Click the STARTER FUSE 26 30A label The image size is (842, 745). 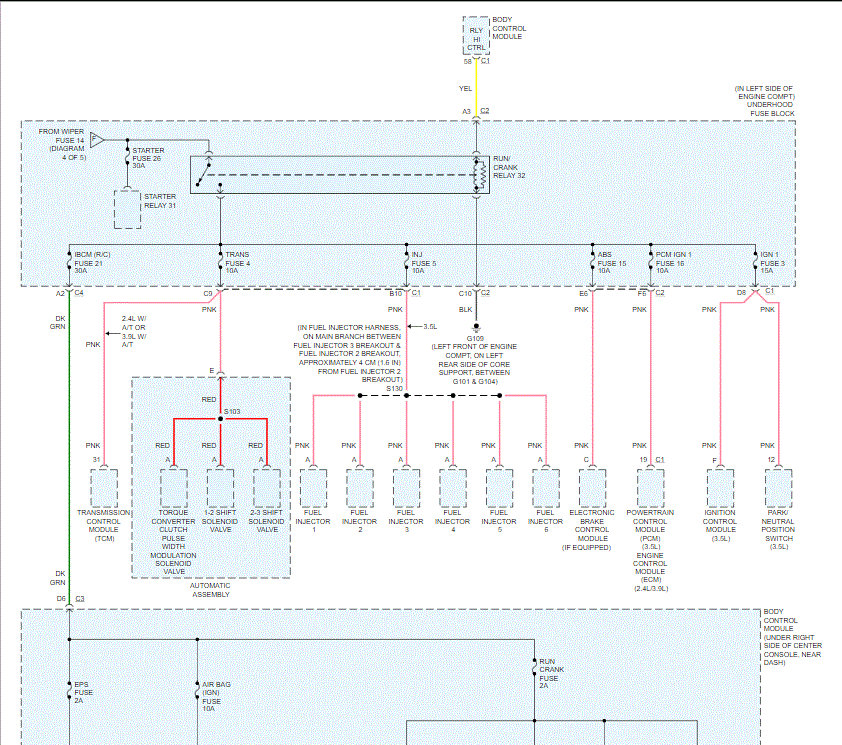point(148,158)
